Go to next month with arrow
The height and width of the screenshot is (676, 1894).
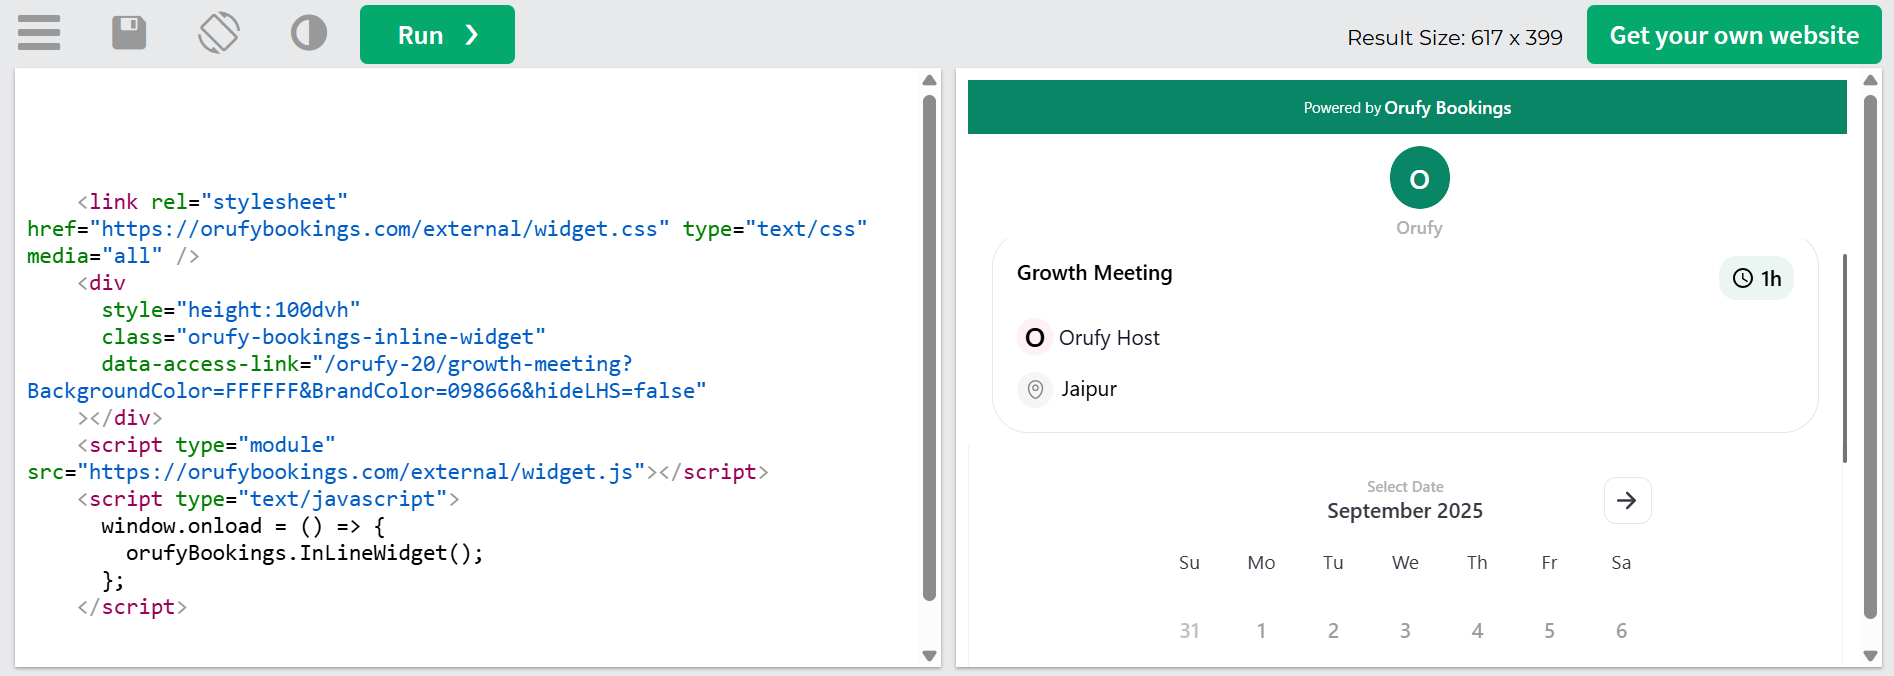click(1627, 500)
